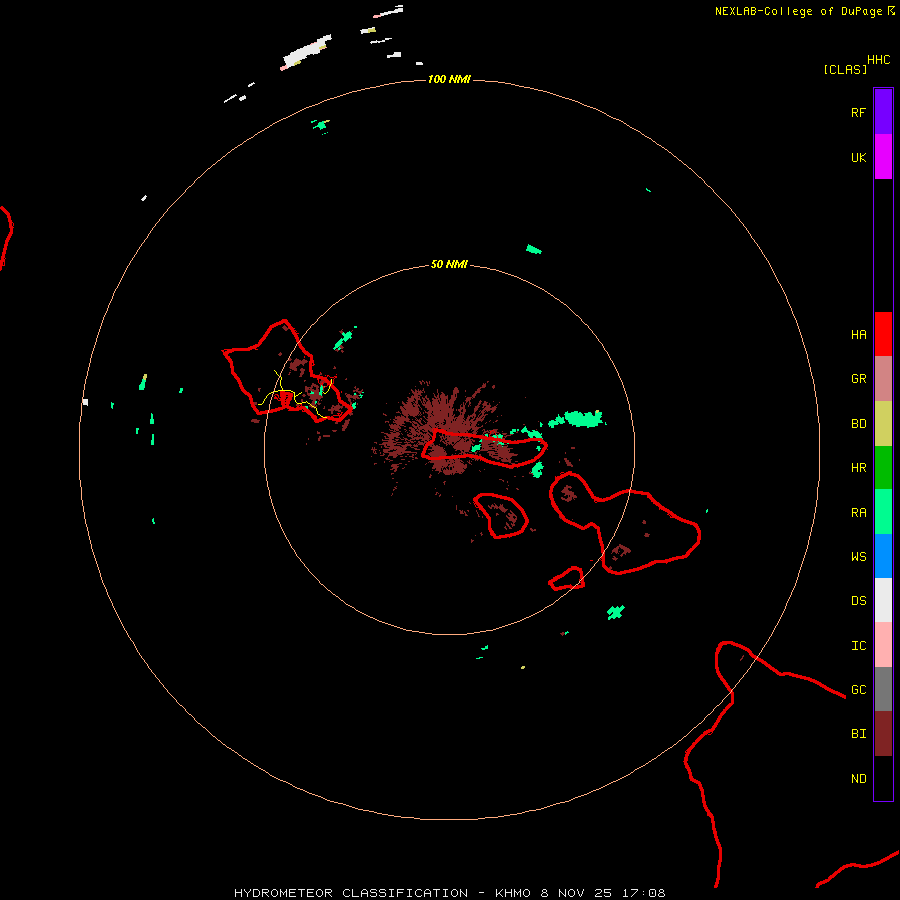Image resolution: width=900 pixels, height=900 pixels.
Task: Click the HR dark green legend swatch
Action: point(883,468)
